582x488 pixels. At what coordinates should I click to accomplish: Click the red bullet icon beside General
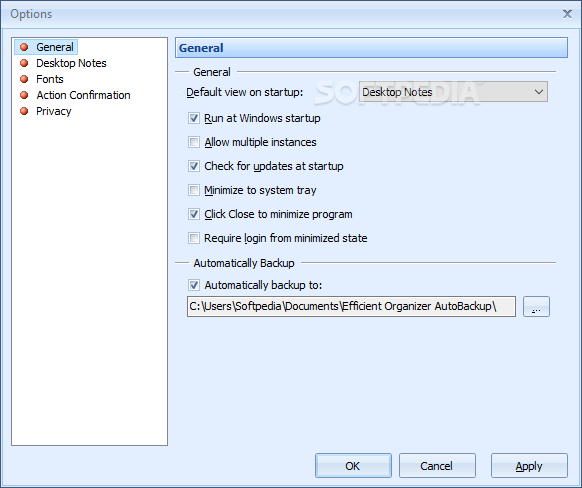click(x=24, y=47)
